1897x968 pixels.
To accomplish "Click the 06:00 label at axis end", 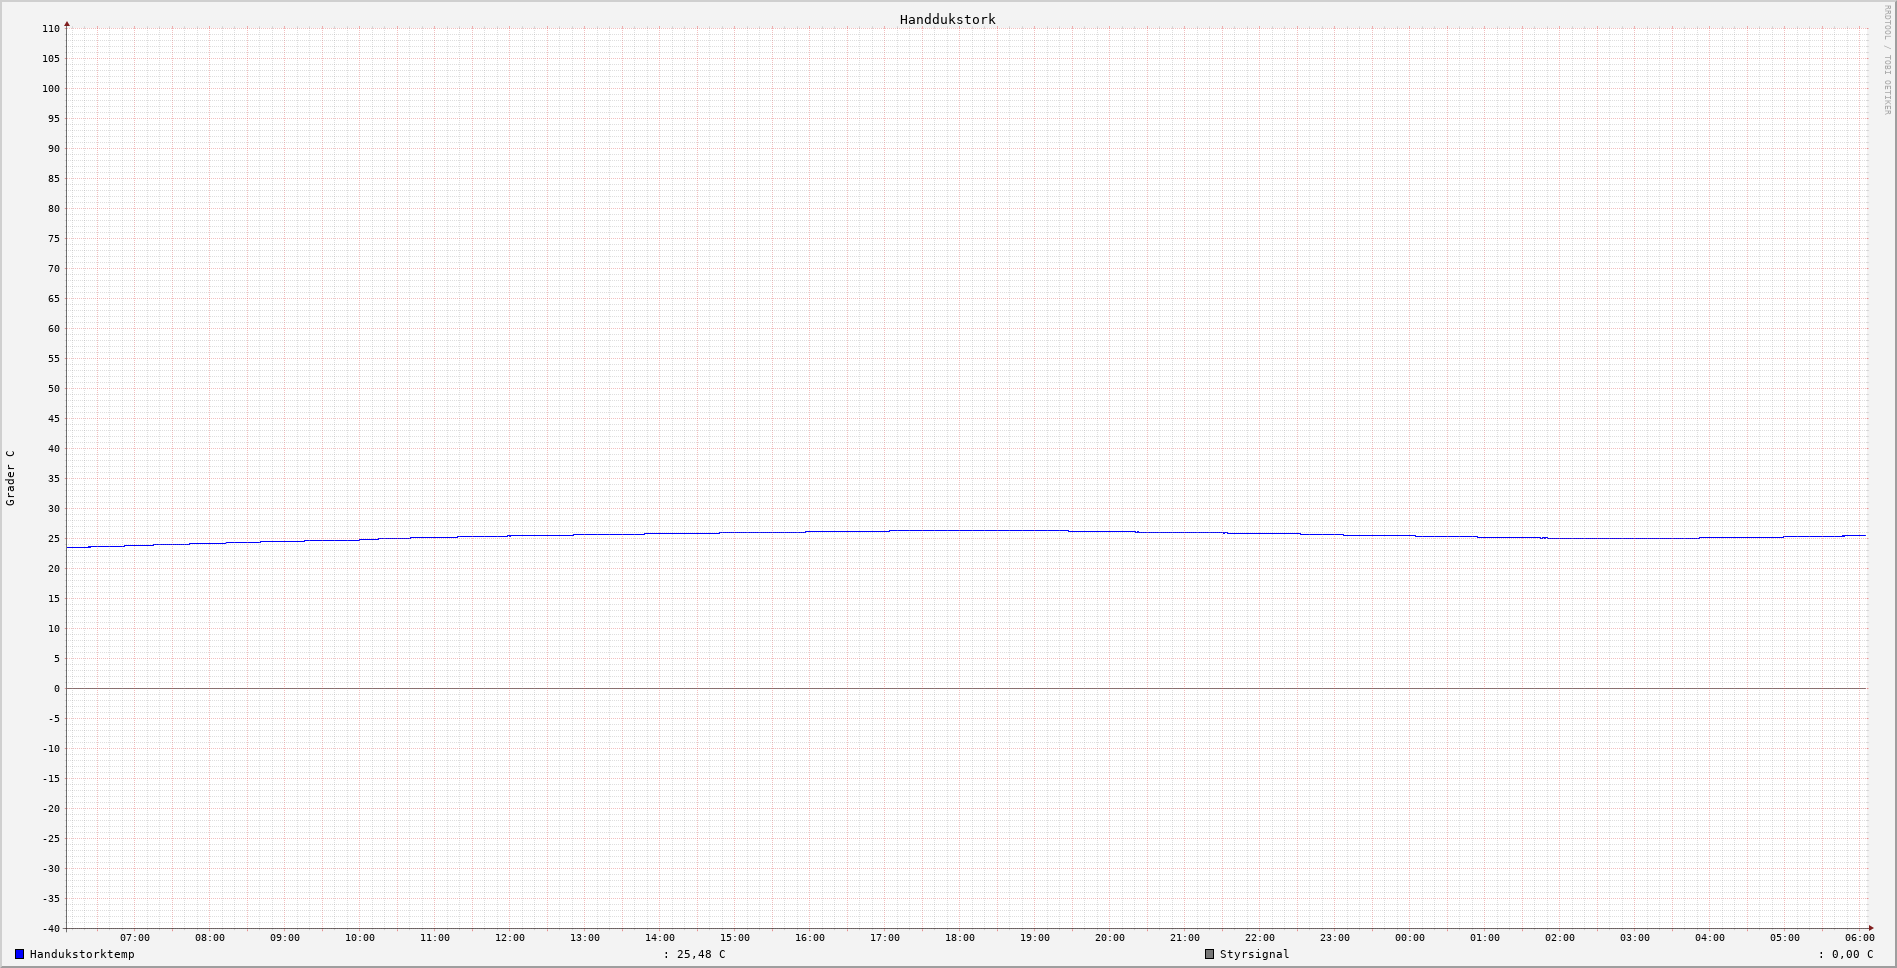I will [1859, 938].
